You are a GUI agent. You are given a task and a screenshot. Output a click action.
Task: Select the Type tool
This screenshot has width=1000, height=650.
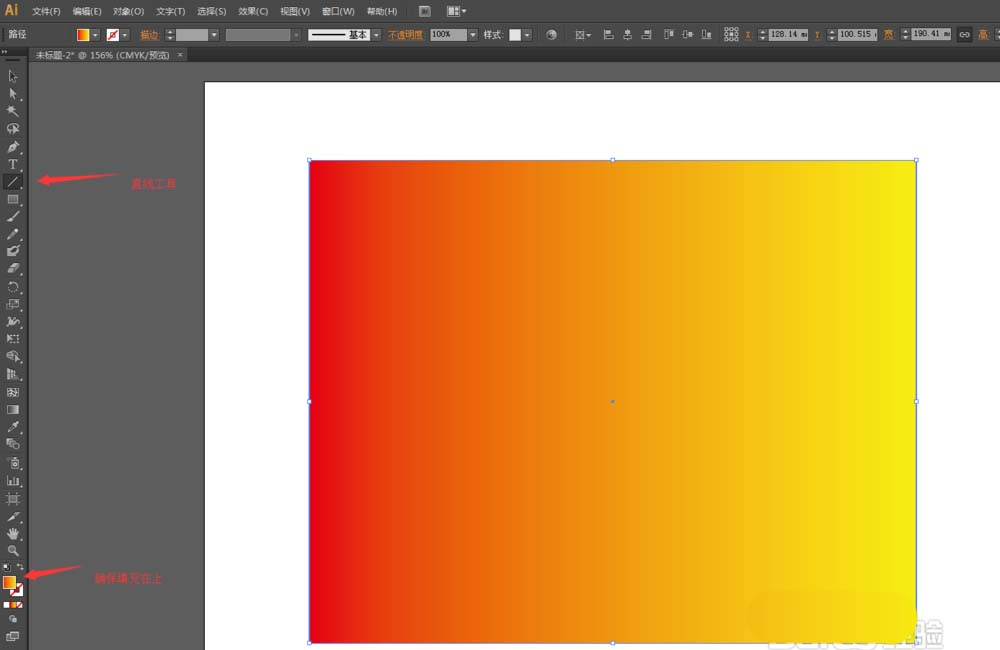click(x=13, y=165)
